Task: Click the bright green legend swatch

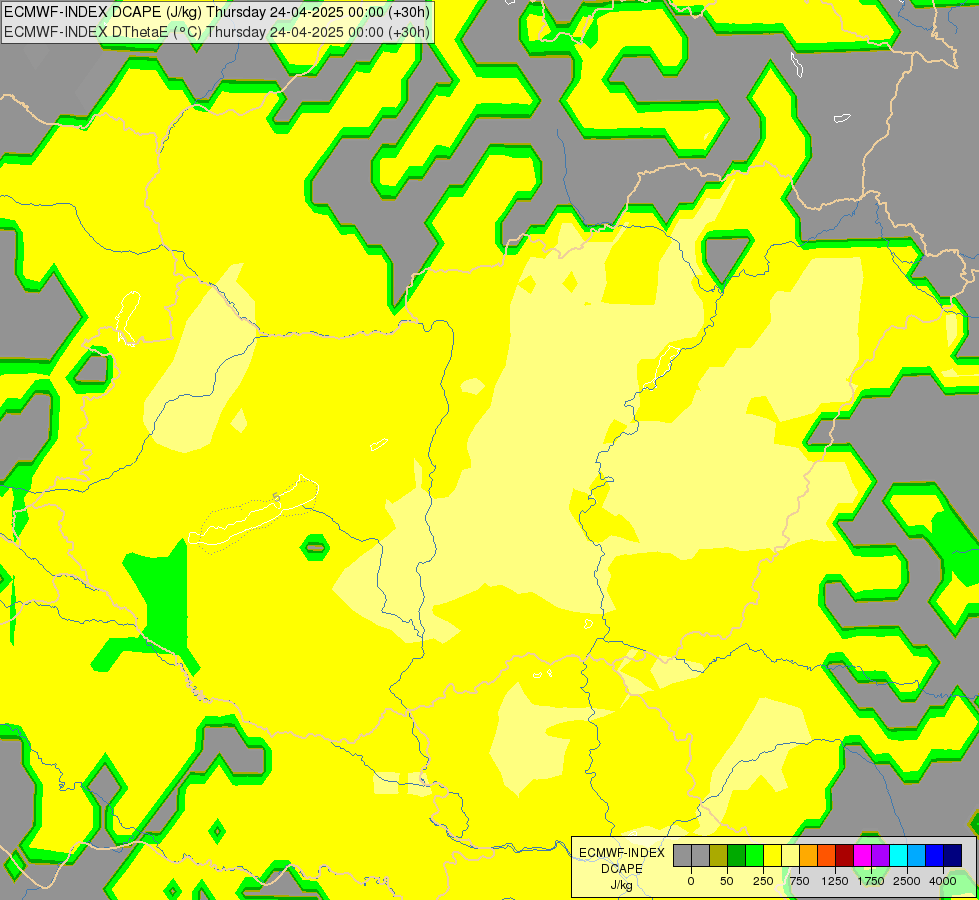Action: (x=754, y=856)
